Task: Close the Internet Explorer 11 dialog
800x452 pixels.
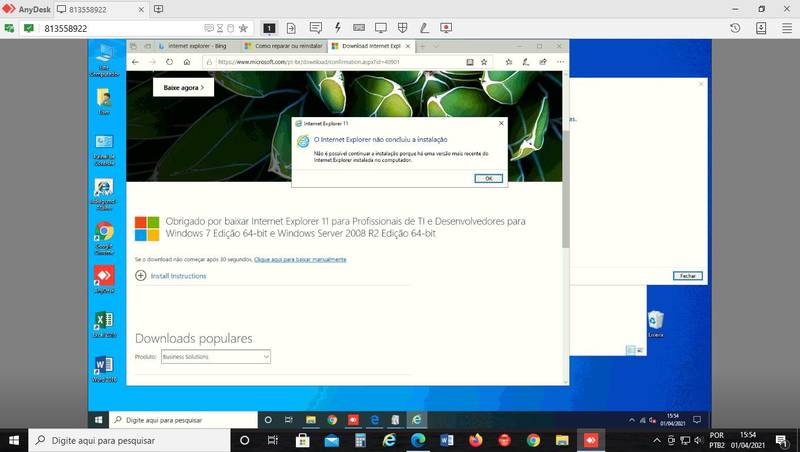Action: 501,123
